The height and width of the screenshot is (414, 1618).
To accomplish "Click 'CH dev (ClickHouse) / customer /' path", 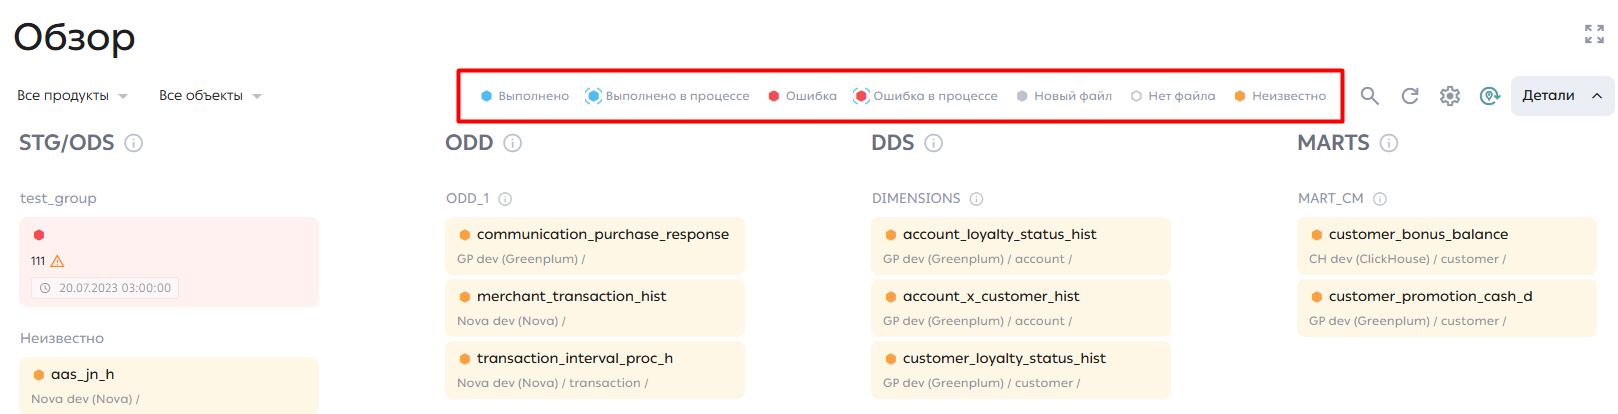I will (1407, 259).
